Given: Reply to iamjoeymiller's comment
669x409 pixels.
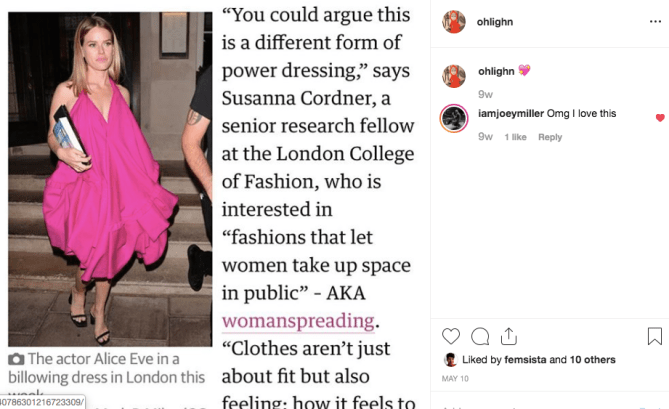Looking at the screenshot, I should point(550,137).
